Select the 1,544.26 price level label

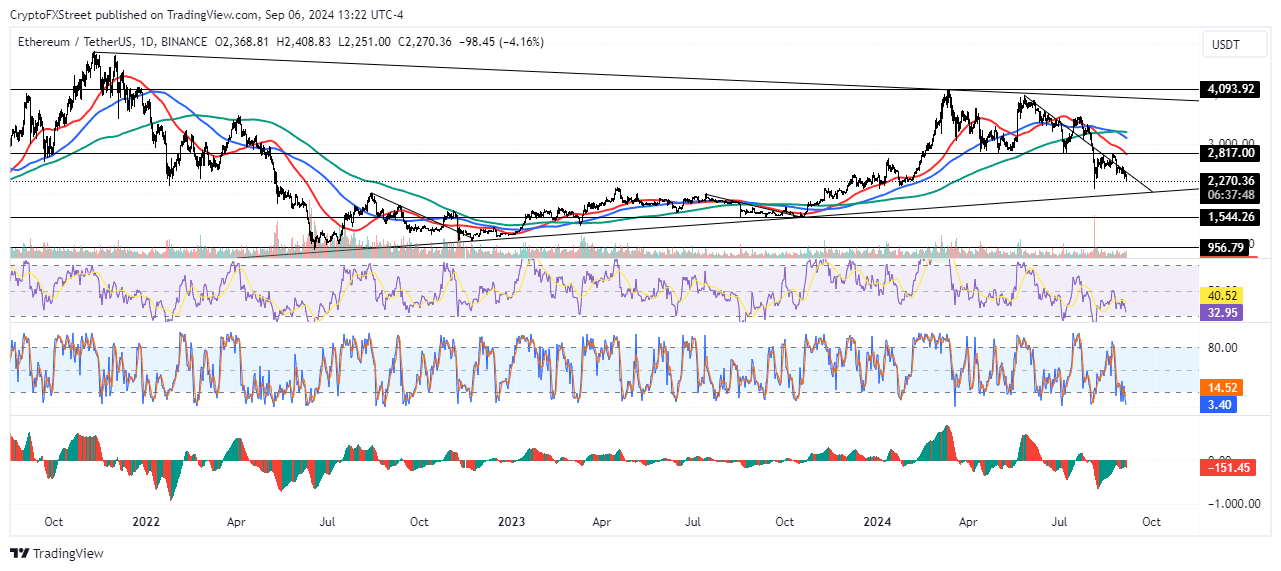tap(1231, 217)
